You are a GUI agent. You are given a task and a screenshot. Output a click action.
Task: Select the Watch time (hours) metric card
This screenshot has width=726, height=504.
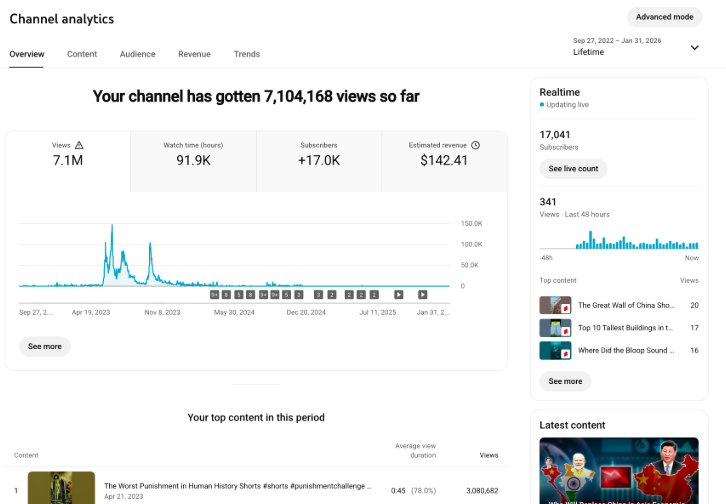pos(193,161)
